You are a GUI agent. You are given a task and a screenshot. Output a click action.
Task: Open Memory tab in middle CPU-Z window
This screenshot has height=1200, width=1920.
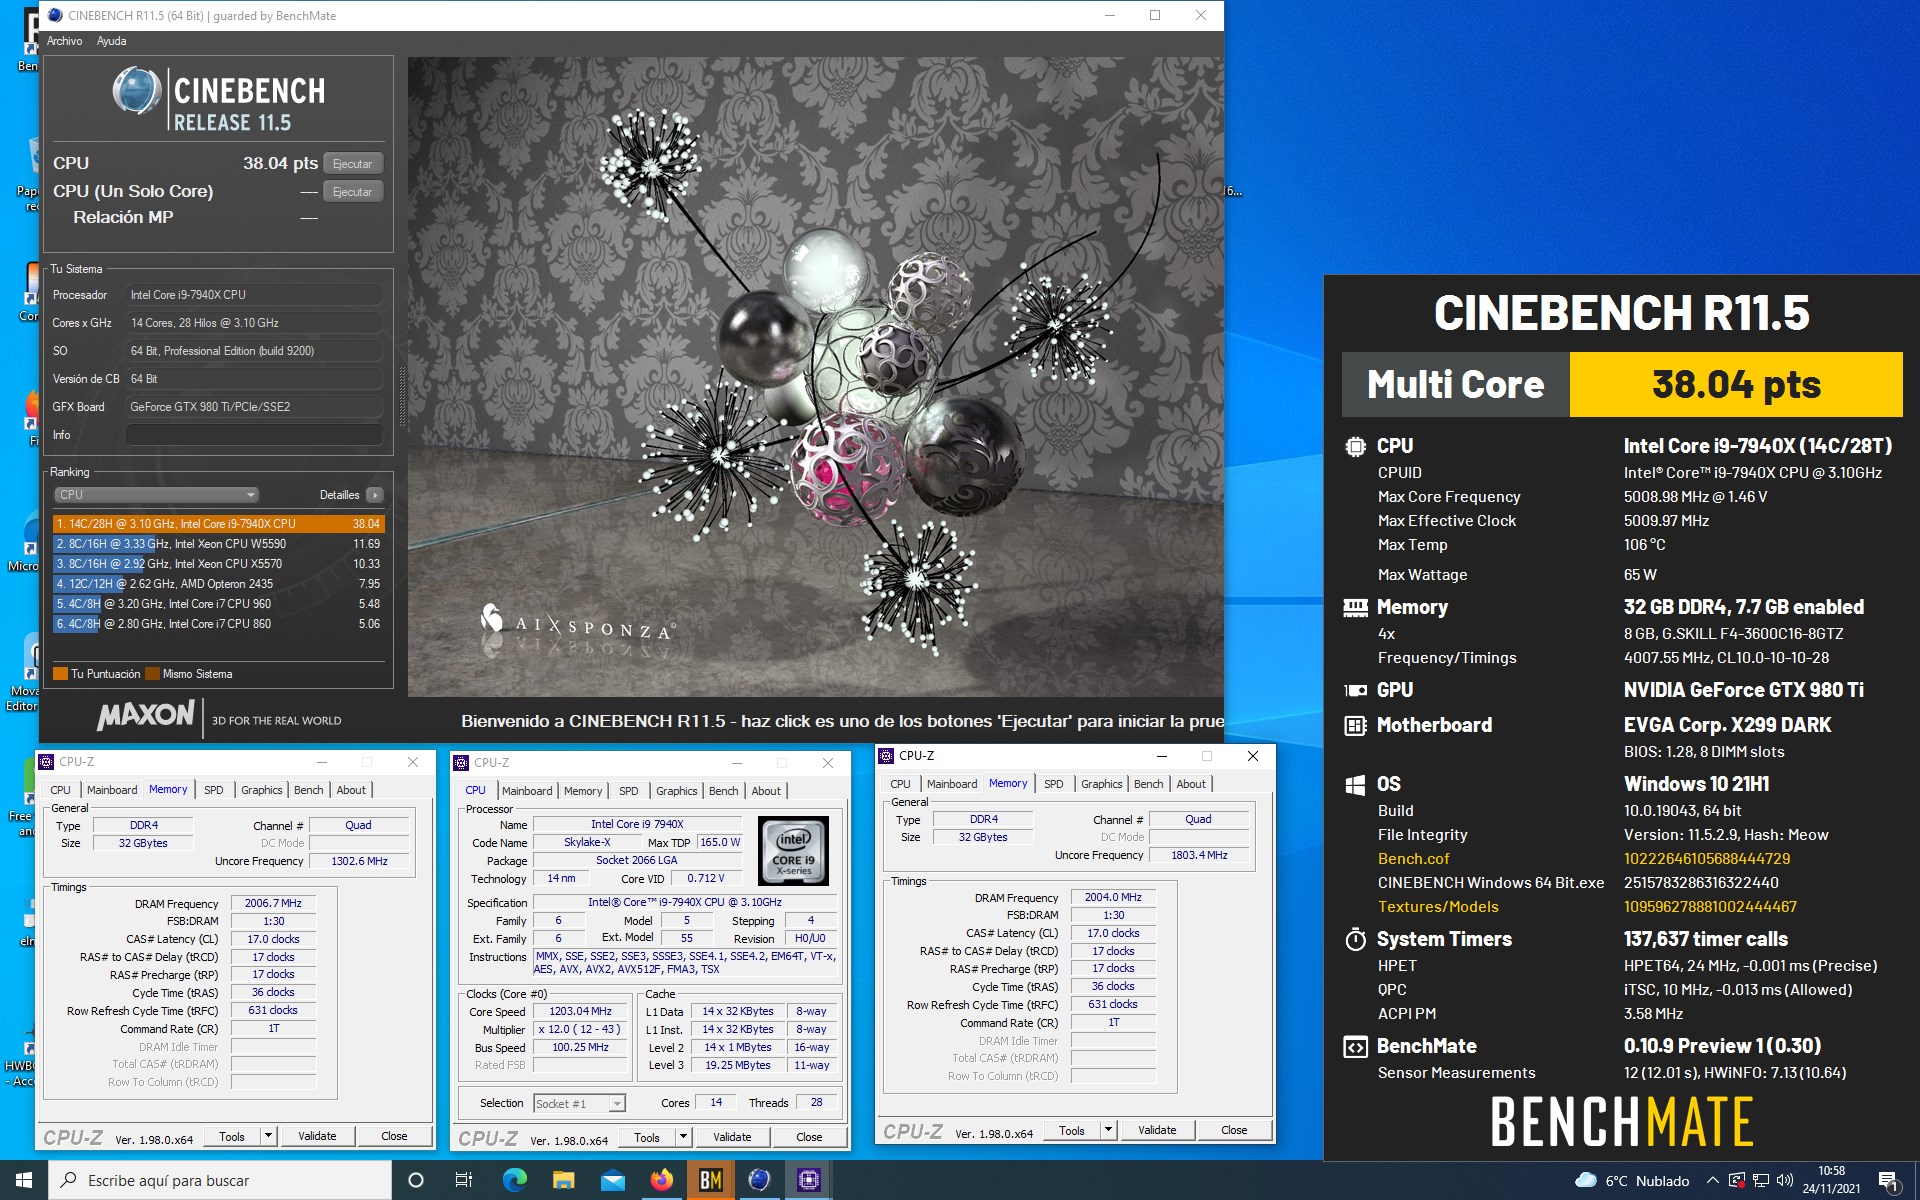click(x=583, y=791)
